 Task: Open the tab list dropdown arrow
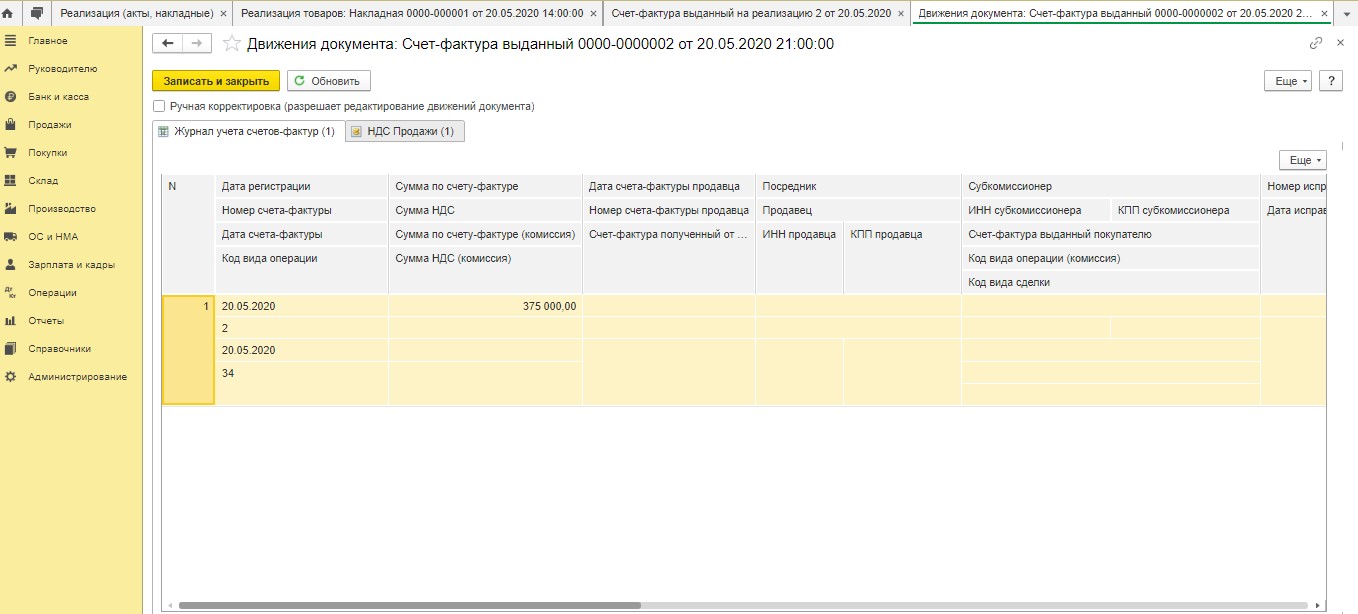pyautogui.click(x=1346, y=13)
